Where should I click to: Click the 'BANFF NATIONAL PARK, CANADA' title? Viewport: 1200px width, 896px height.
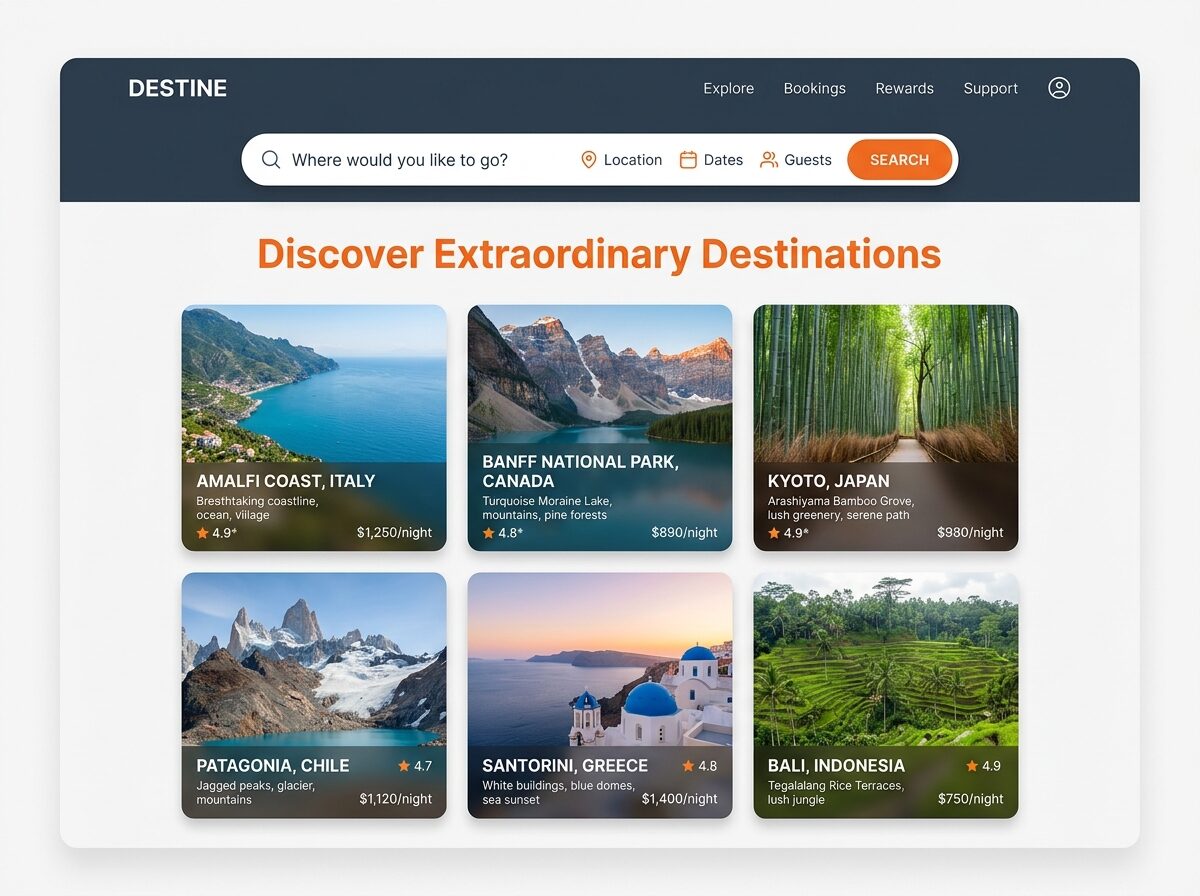[581, 471]
